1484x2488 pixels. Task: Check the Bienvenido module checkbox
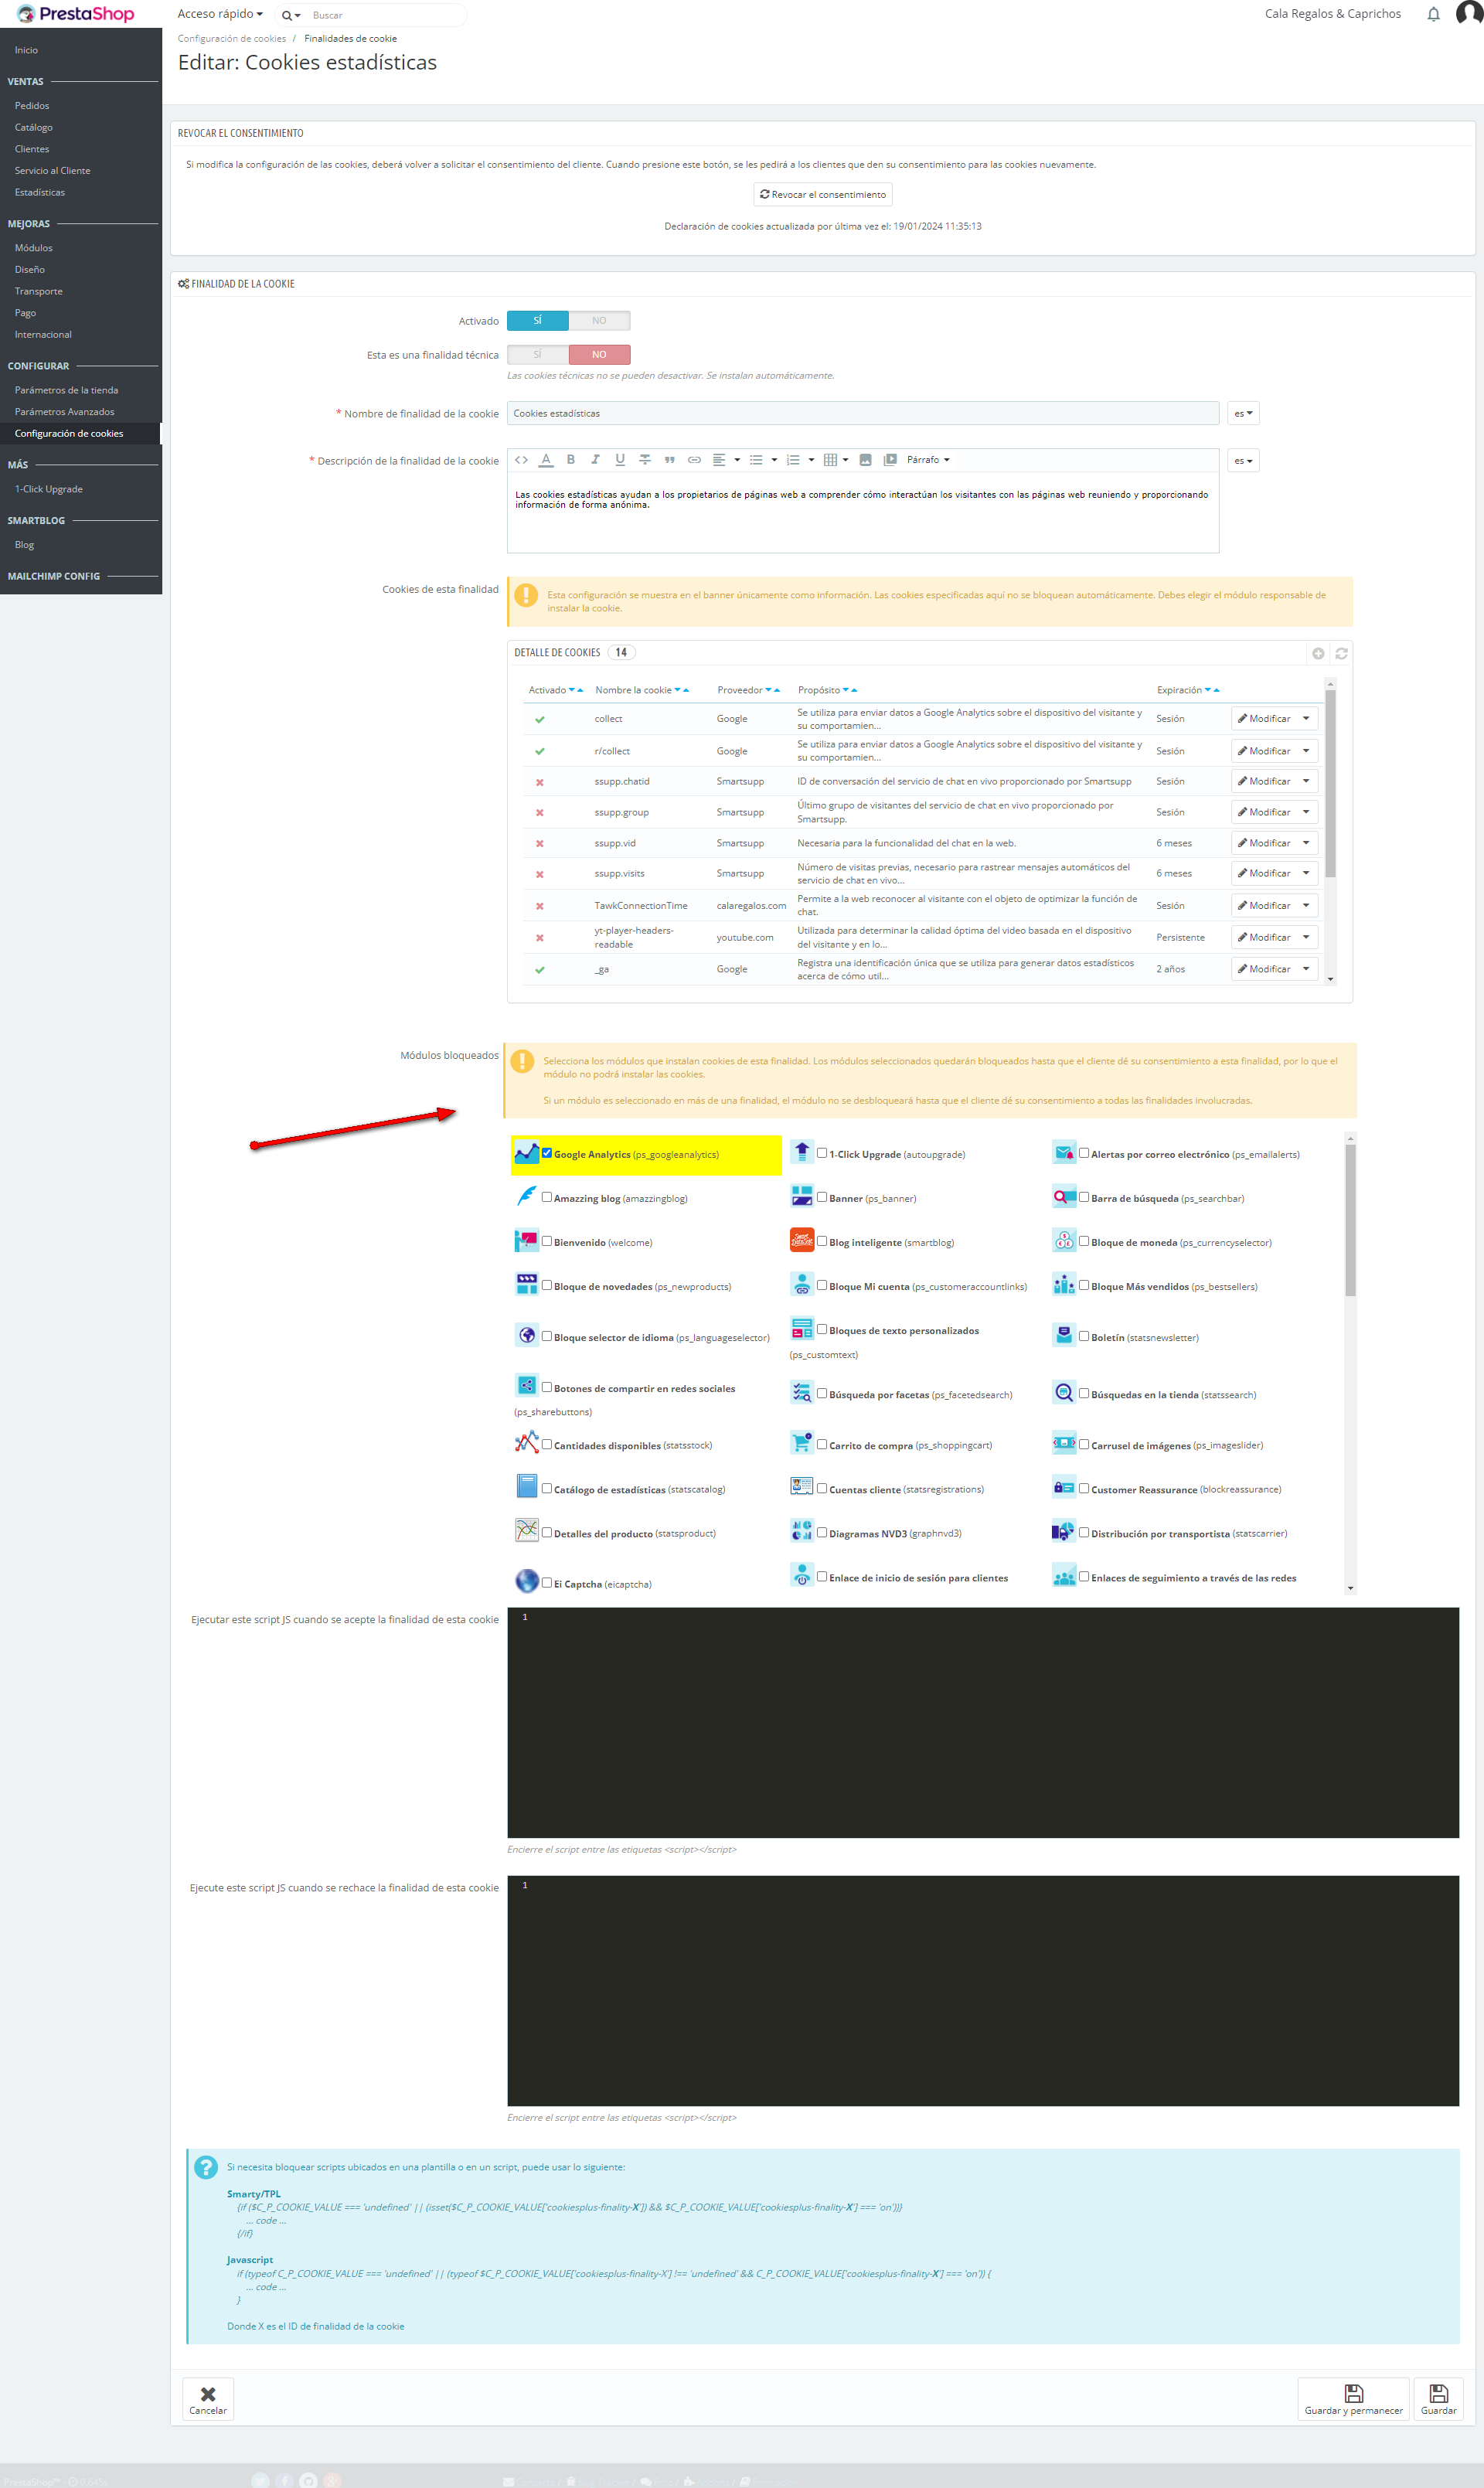pos(547,1241)
